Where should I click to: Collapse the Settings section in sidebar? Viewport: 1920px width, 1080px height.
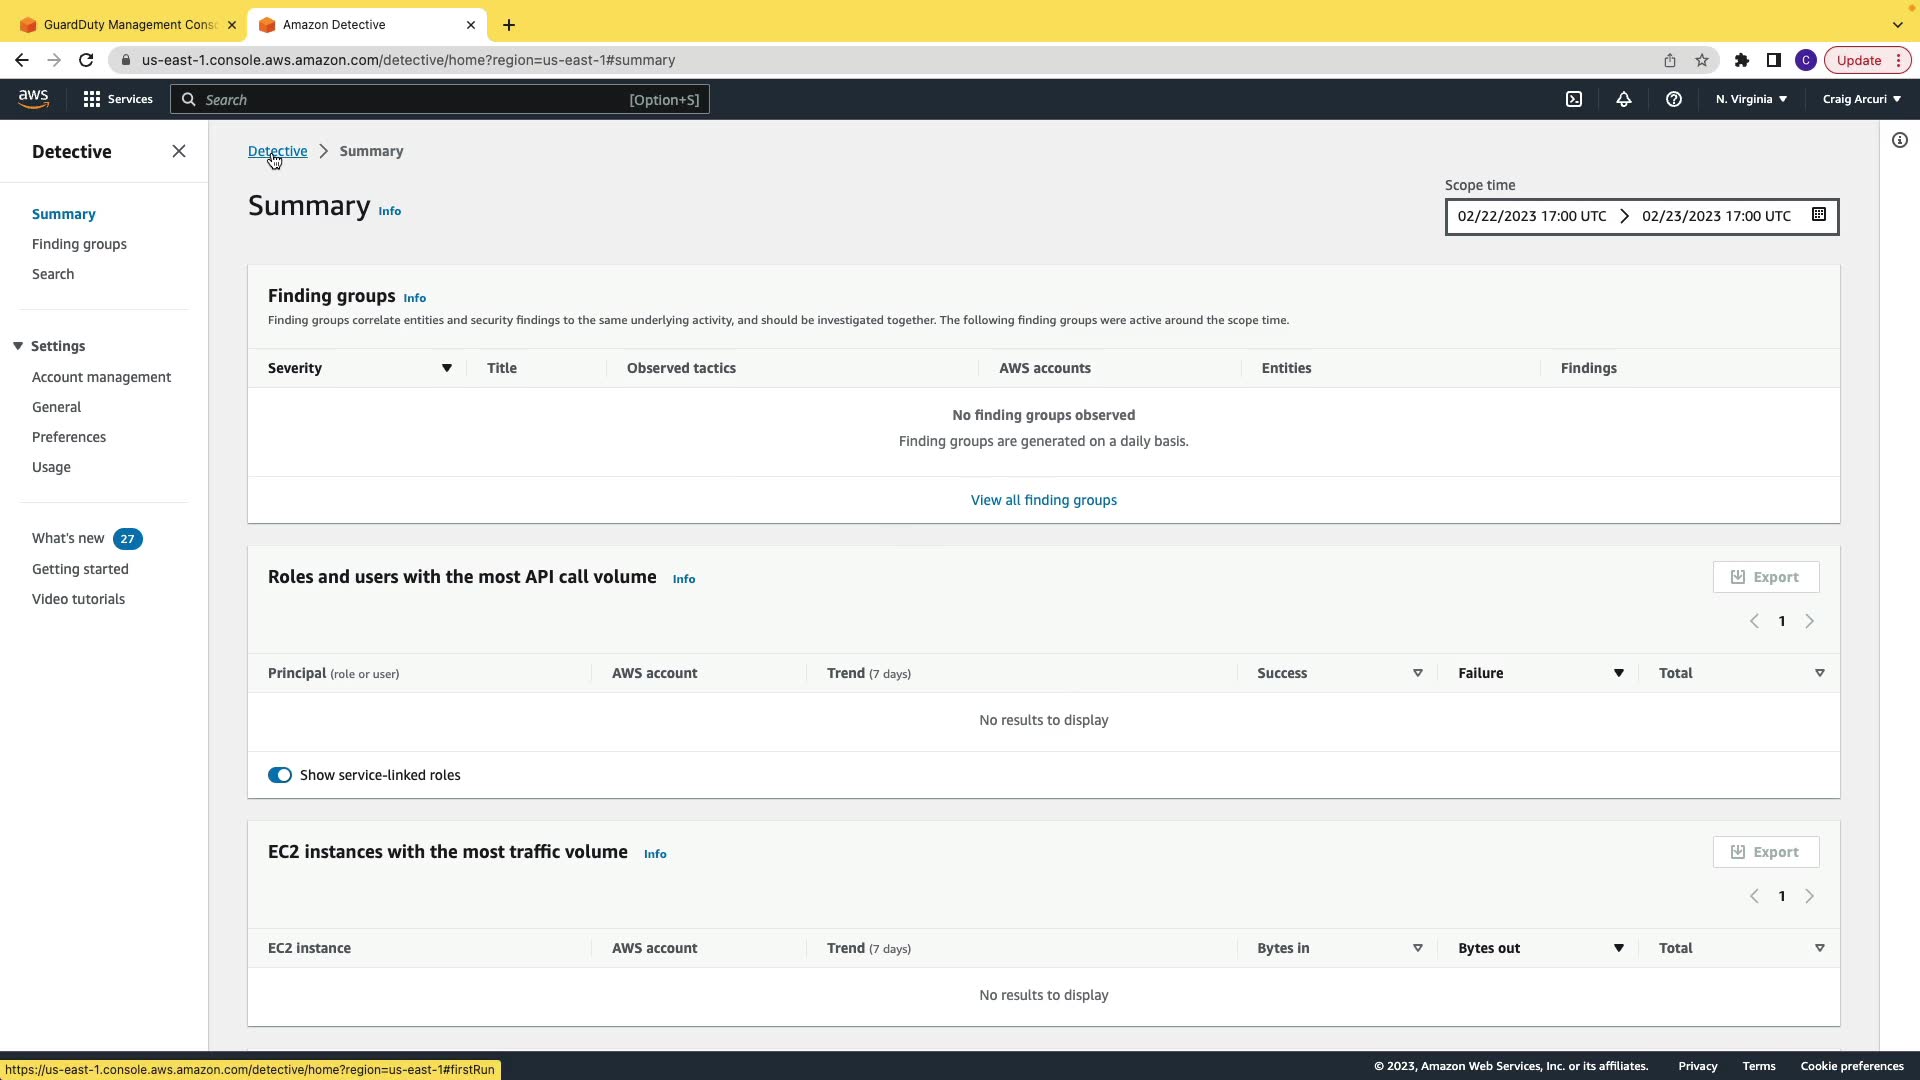pos(18,346)
